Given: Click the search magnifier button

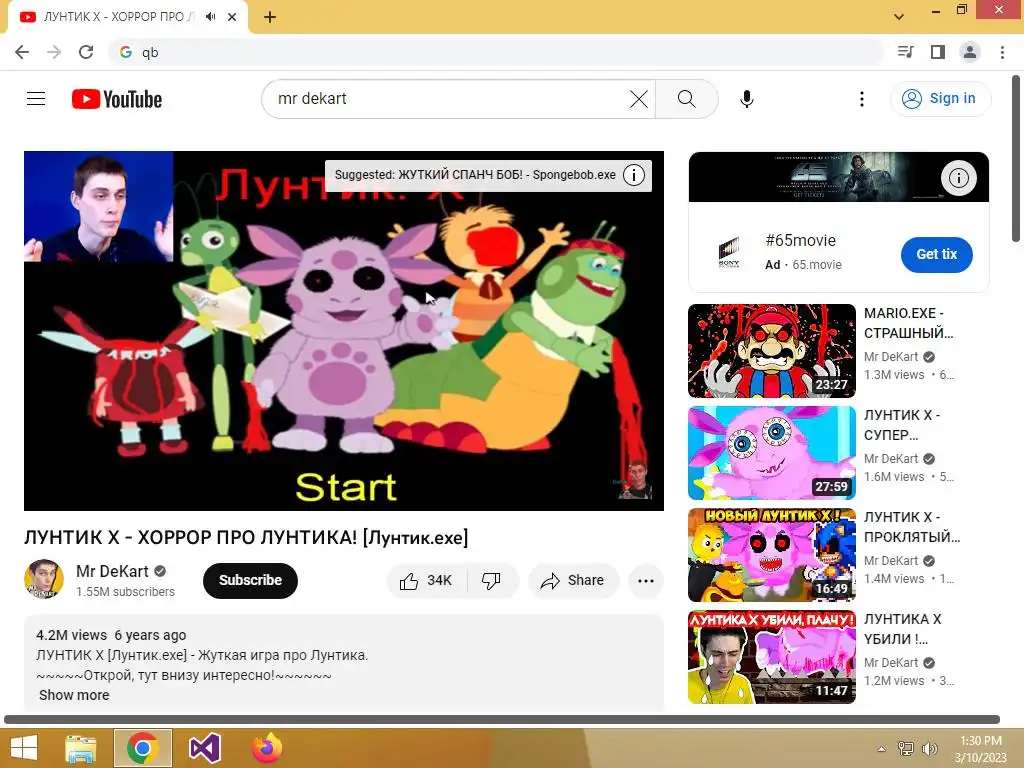Looking at the screenshot, I should (x=686, y=99).
